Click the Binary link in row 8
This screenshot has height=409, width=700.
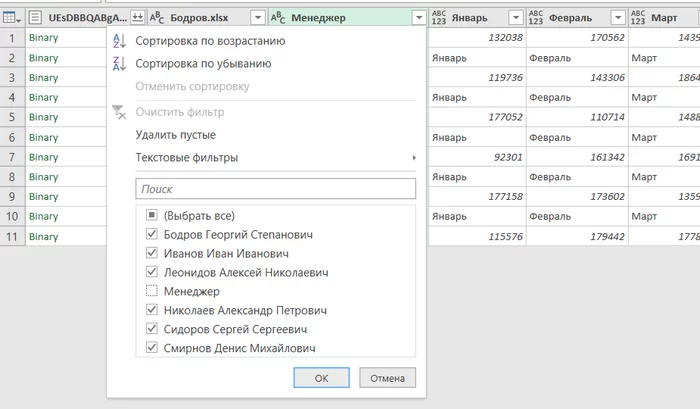click(43, 177)
